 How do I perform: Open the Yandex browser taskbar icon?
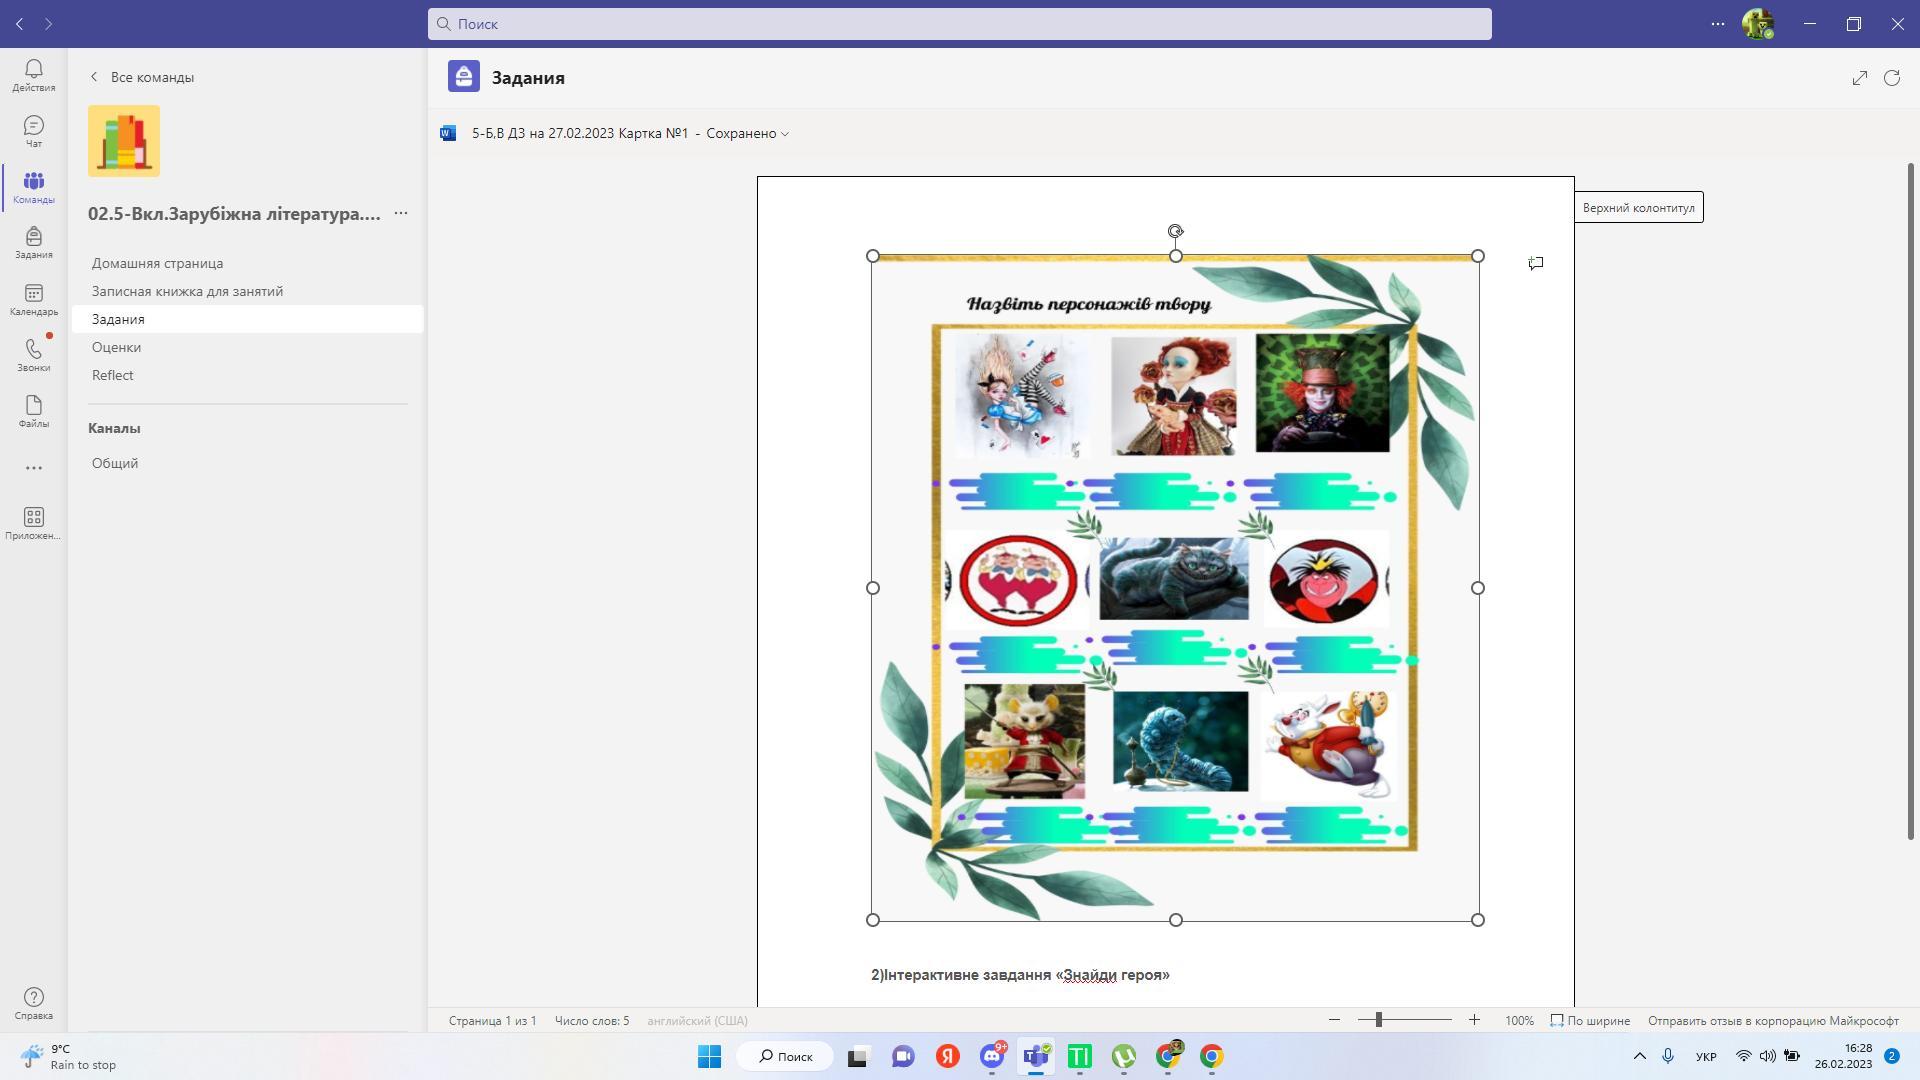click(x=948, y=1056)
